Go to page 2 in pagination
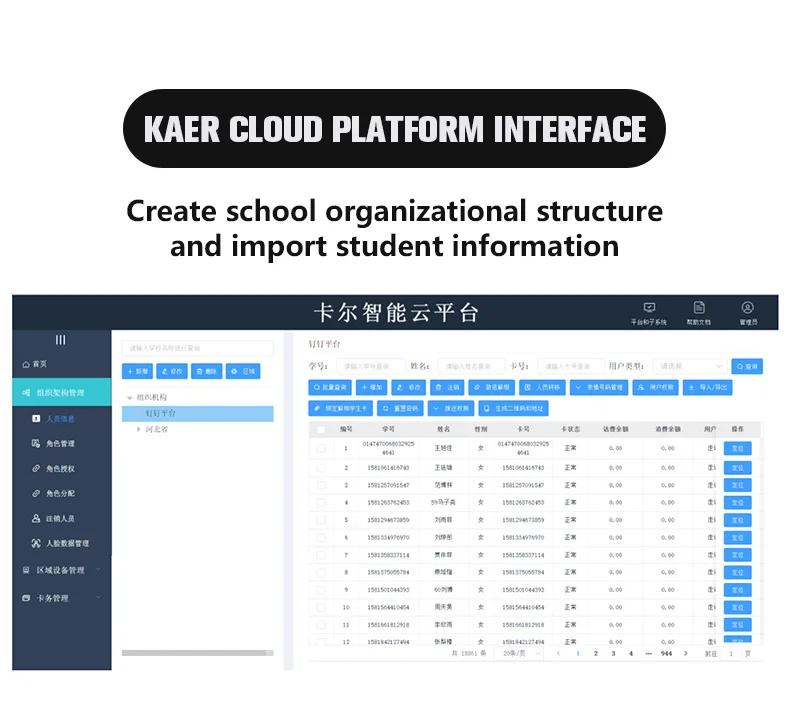 pyautogui.click(x=596, y=654)
